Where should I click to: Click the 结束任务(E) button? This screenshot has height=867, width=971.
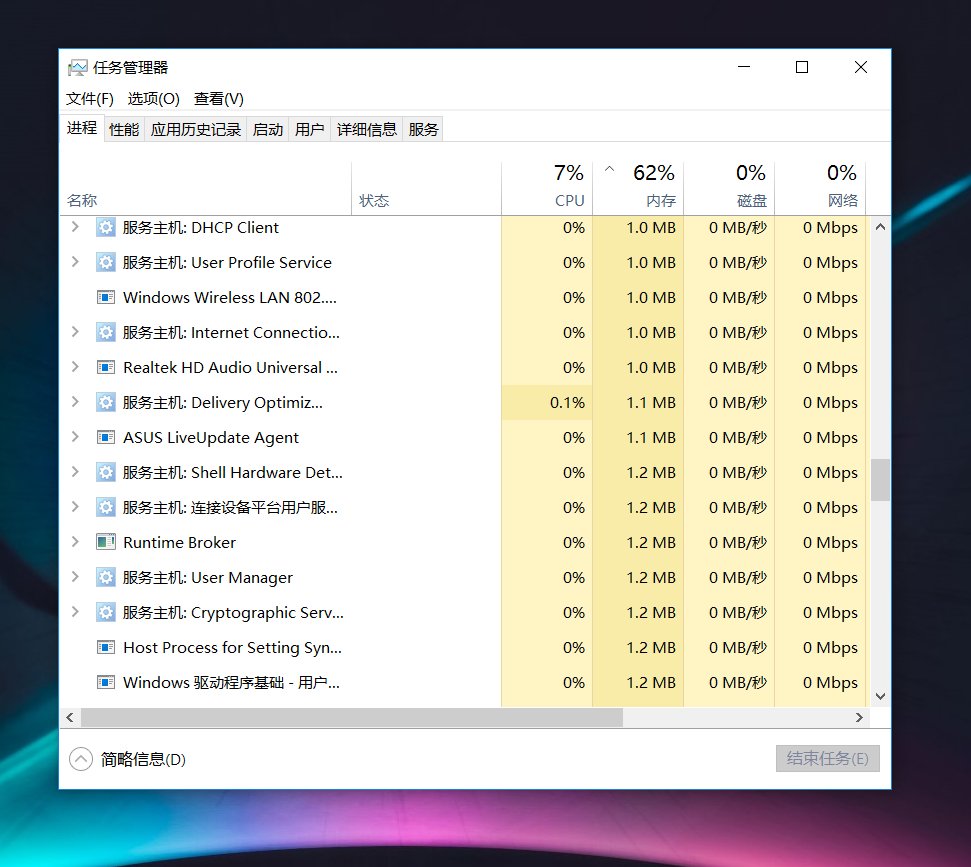(x=827, y=759)
